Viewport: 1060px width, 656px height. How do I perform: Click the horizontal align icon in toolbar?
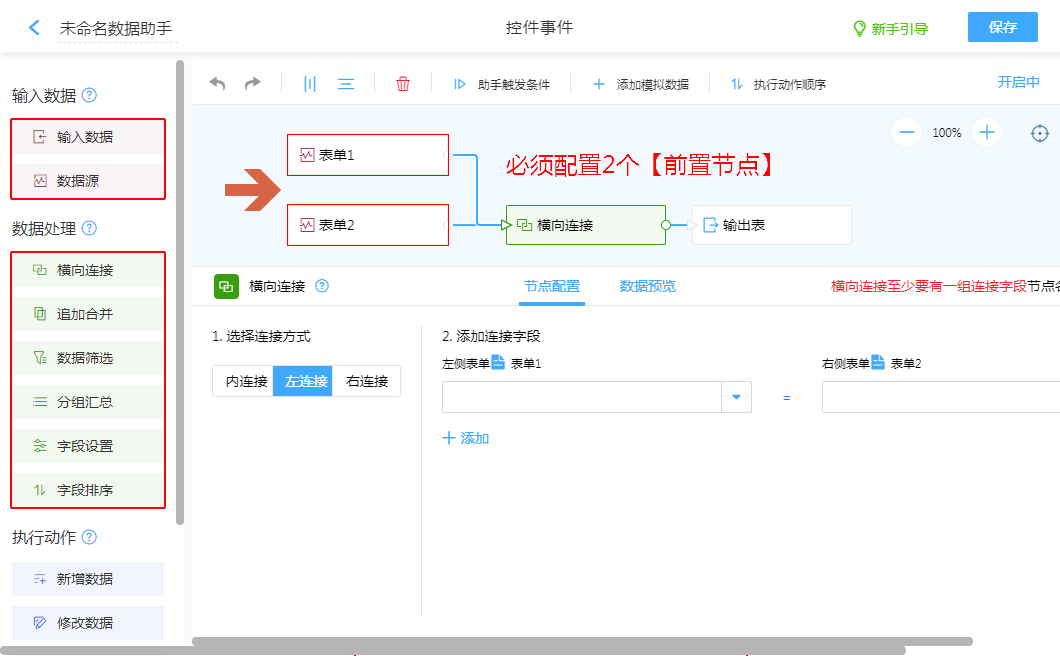(x=346, y=84)
